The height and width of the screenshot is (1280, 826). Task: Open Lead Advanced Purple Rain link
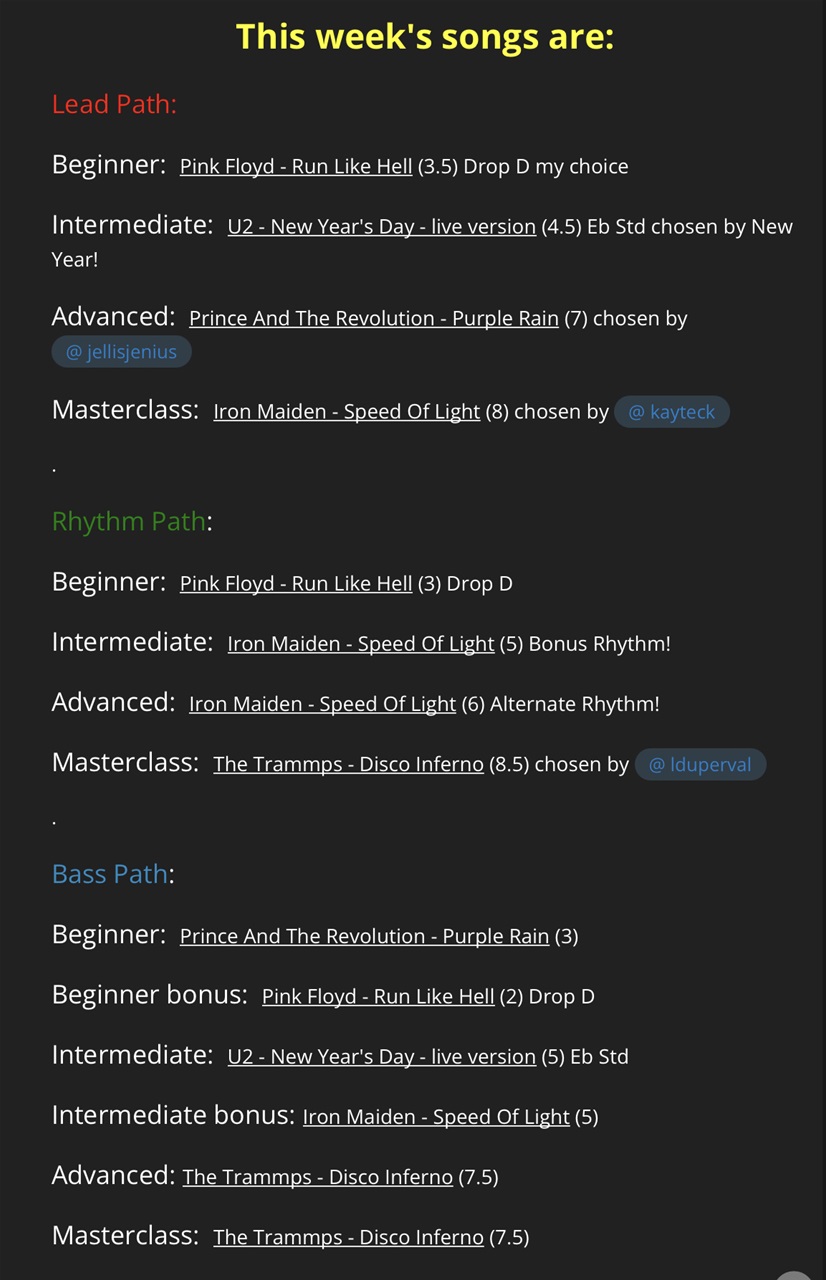[374, 318]
